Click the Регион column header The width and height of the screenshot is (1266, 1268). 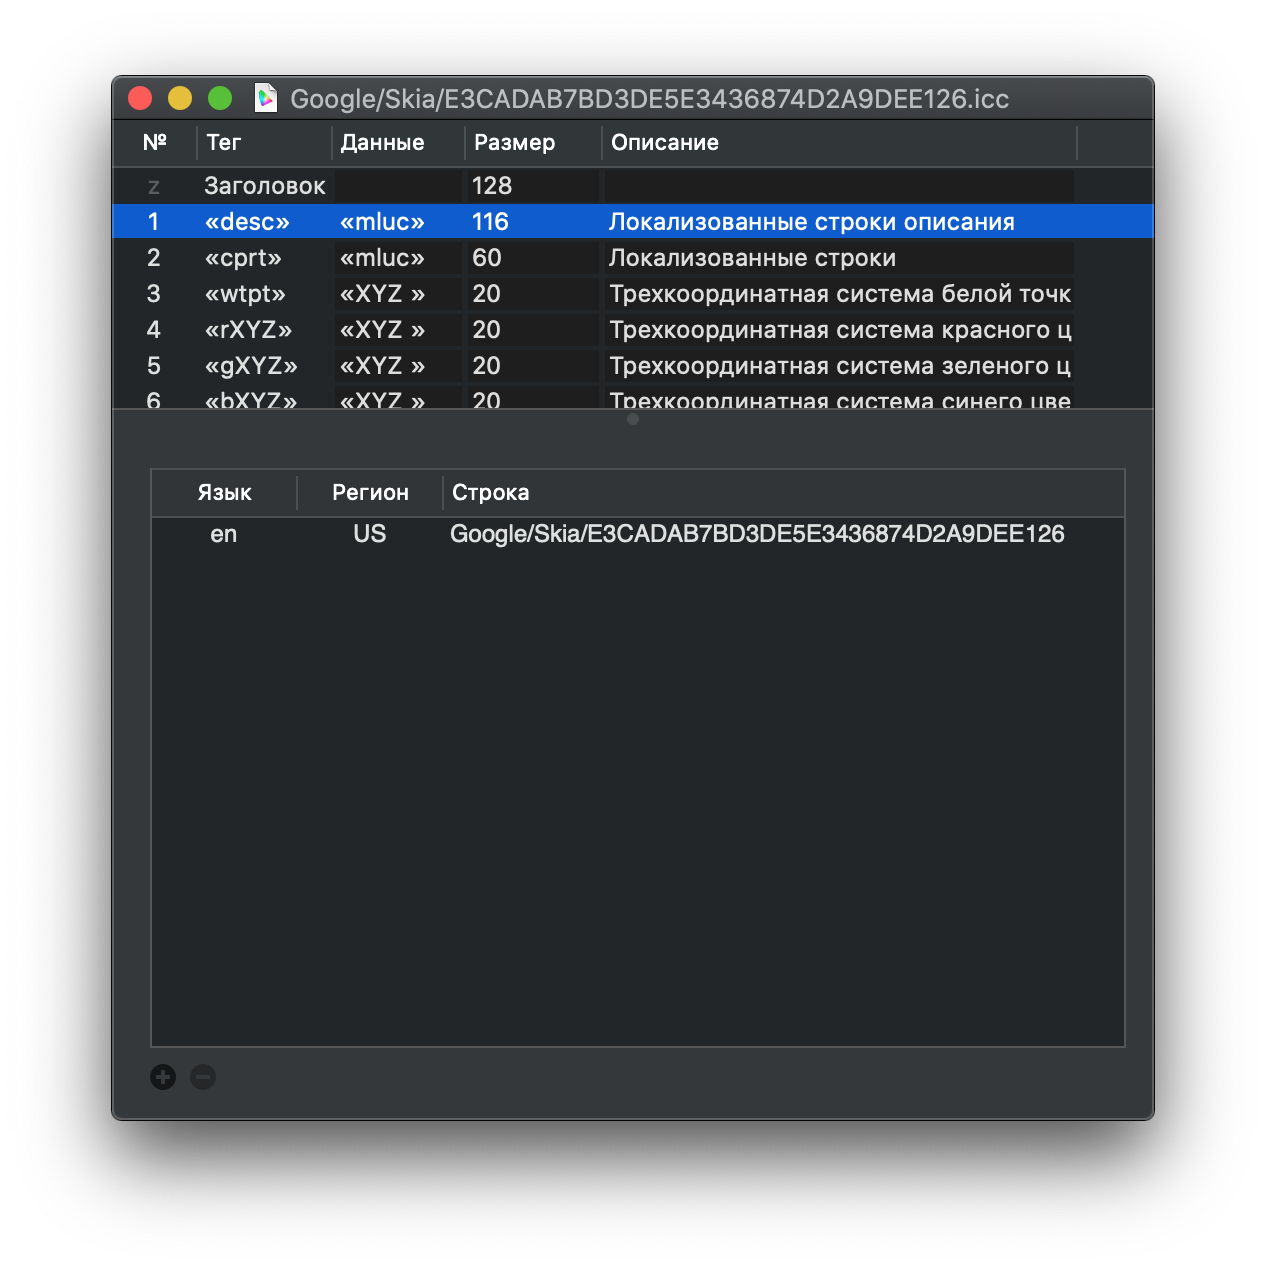pos(370,493)
